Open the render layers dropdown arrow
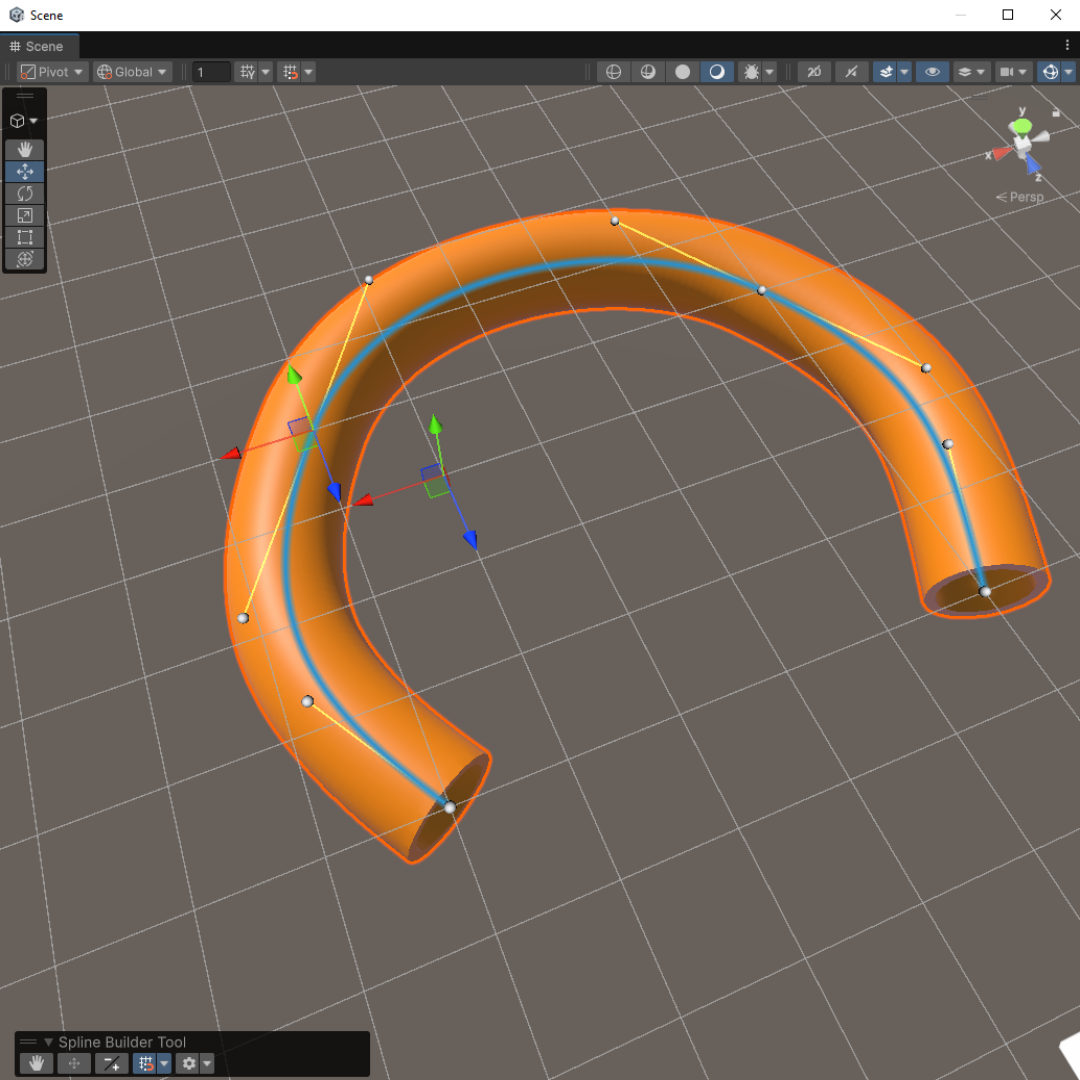 tap(981, 72)
